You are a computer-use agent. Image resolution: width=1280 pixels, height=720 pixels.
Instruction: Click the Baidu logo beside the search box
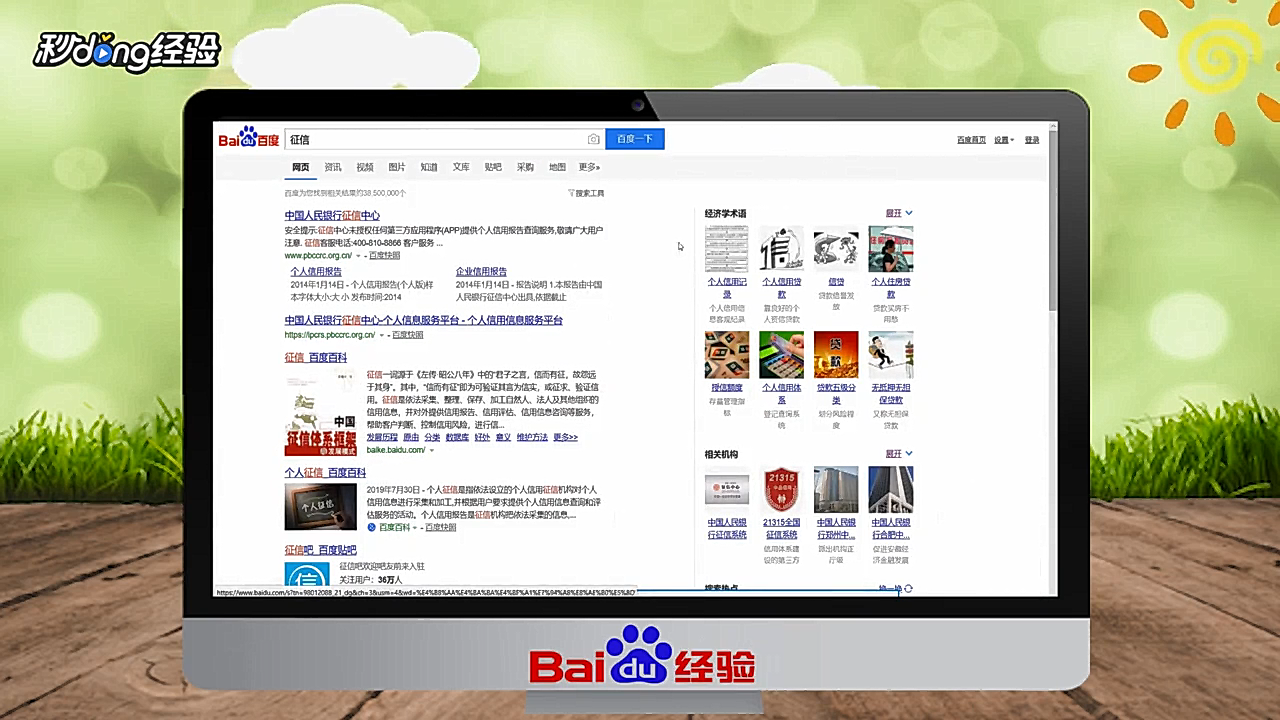(x=249, y=138)
